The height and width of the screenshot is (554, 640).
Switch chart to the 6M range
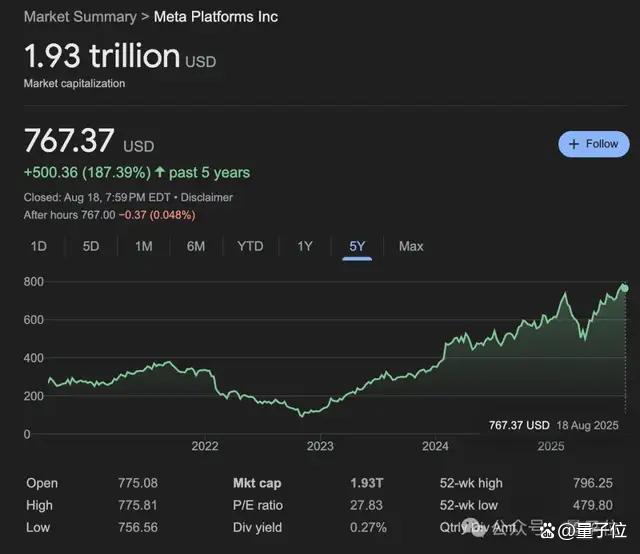[196, 246]
